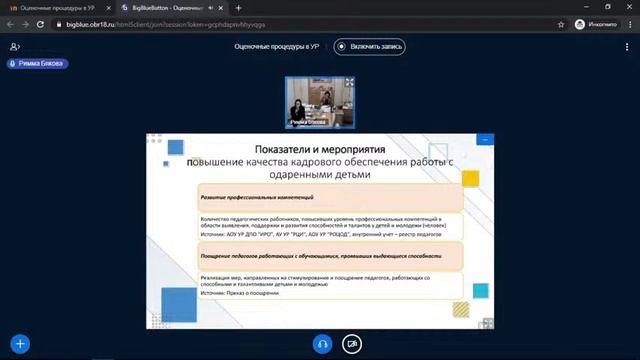Reload the current page

click(40, 24)
